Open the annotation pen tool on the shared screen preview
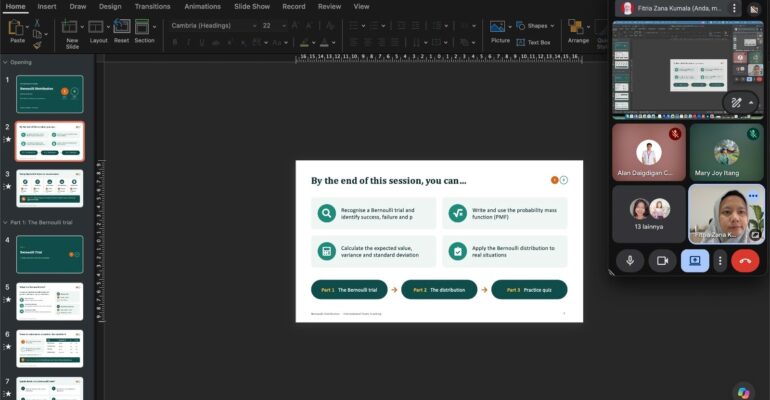The height and width of the screenshot is (400, 770). [736, 103]
